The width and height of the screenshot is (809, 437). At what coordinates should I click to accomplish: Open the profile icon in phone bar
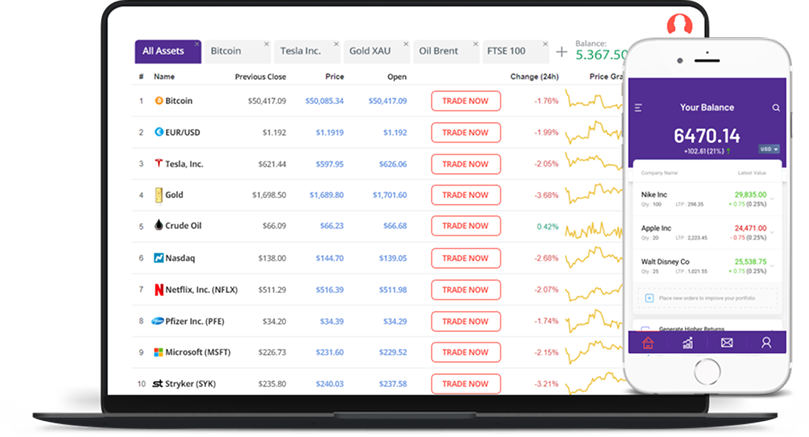click(x=766, y=343)
